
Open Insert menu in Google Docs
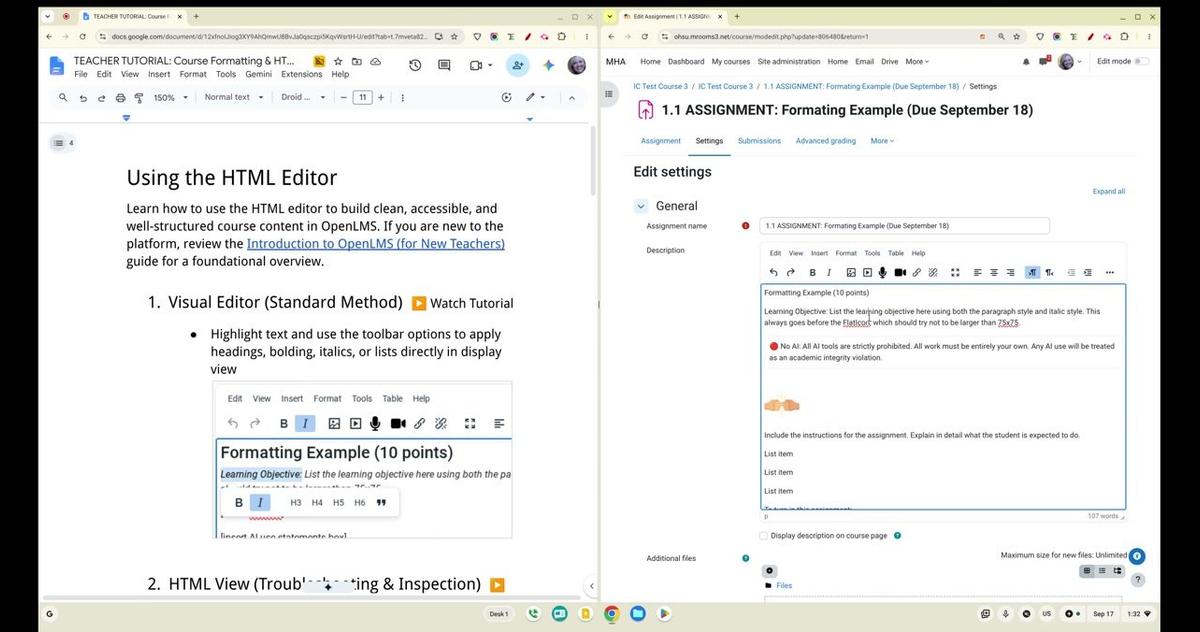point(159,74)
